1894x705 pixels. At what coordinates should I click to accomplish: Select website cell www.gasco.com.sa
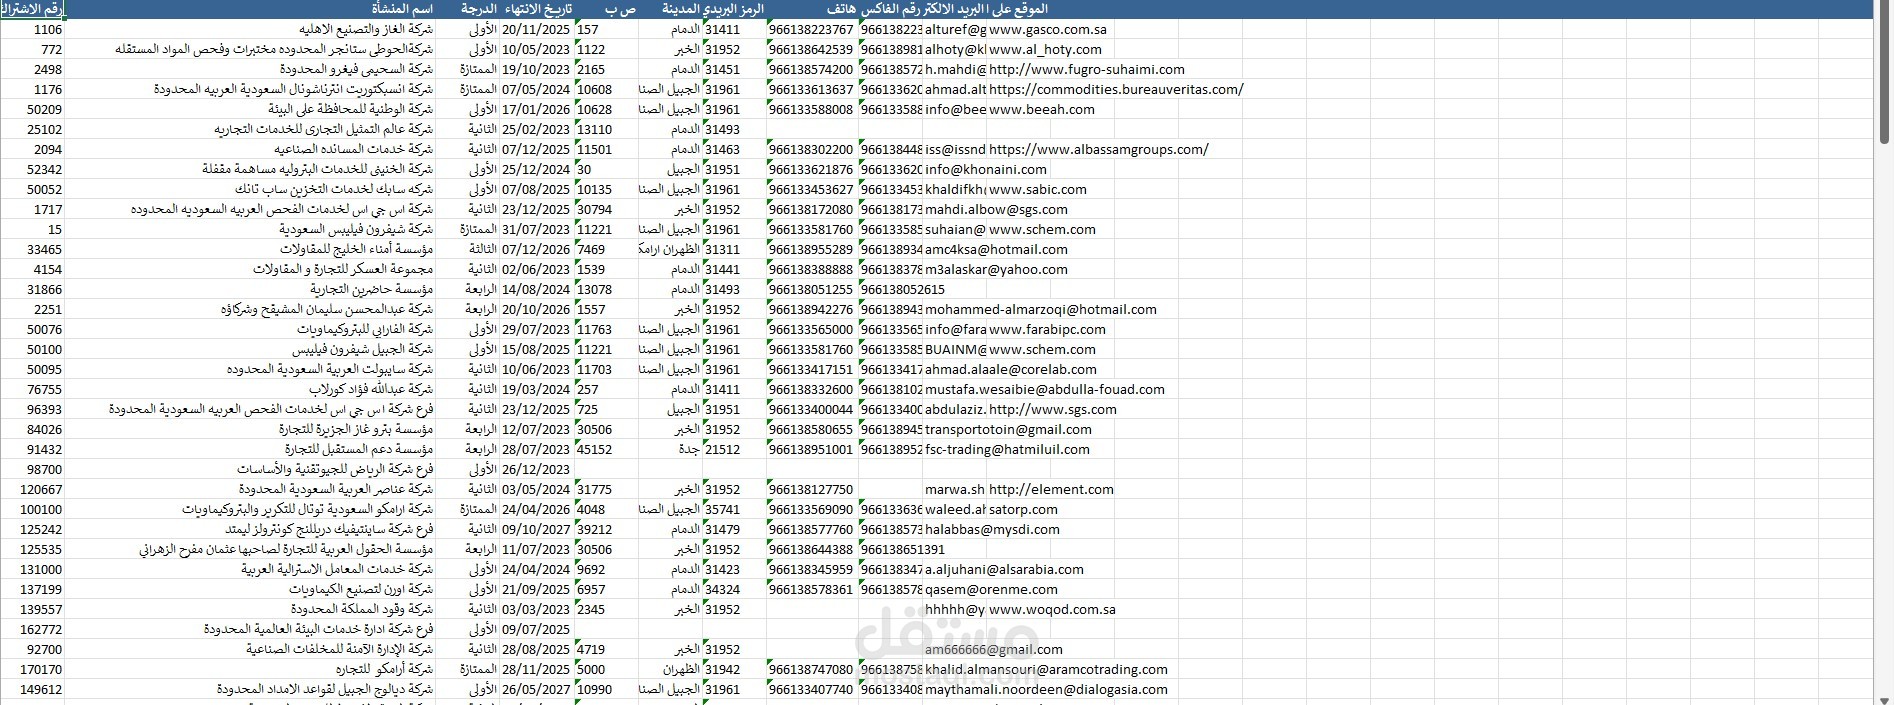point(1048,29)
